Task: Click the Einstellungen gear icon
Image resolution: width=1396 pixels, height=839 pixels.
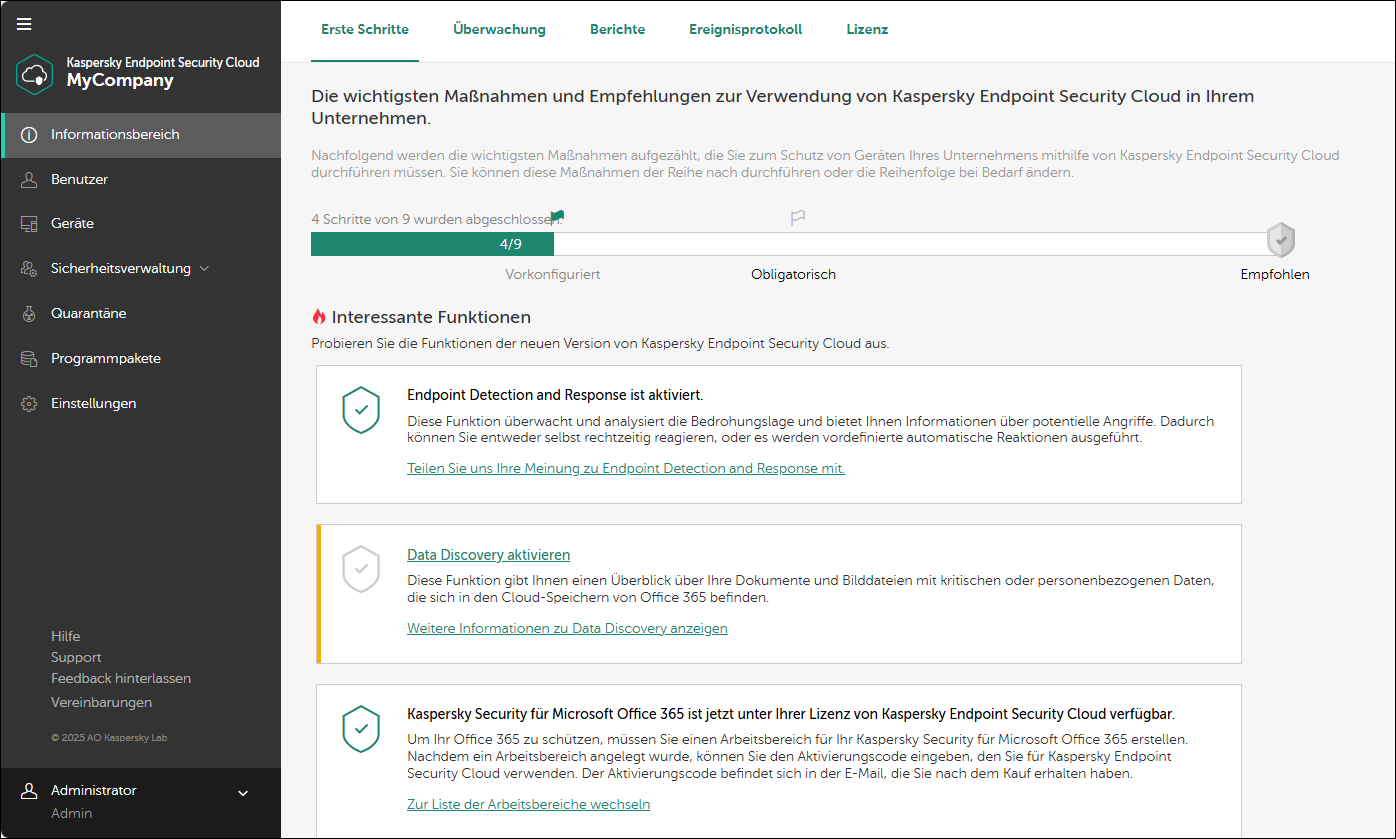Action: tap(30, 404)
